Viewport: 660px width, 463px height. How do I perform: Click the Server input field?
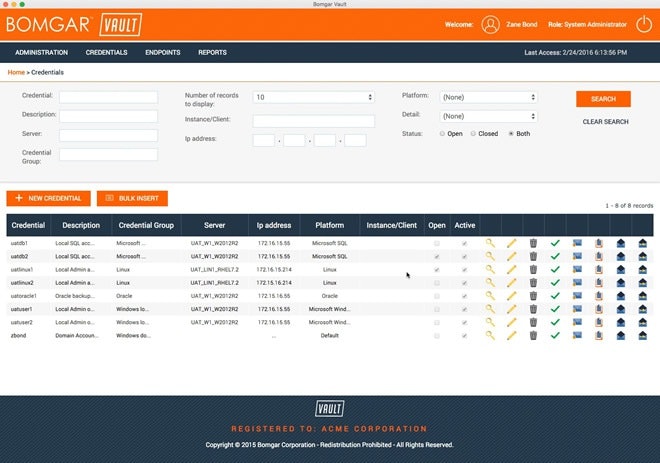tap(109, 135)
